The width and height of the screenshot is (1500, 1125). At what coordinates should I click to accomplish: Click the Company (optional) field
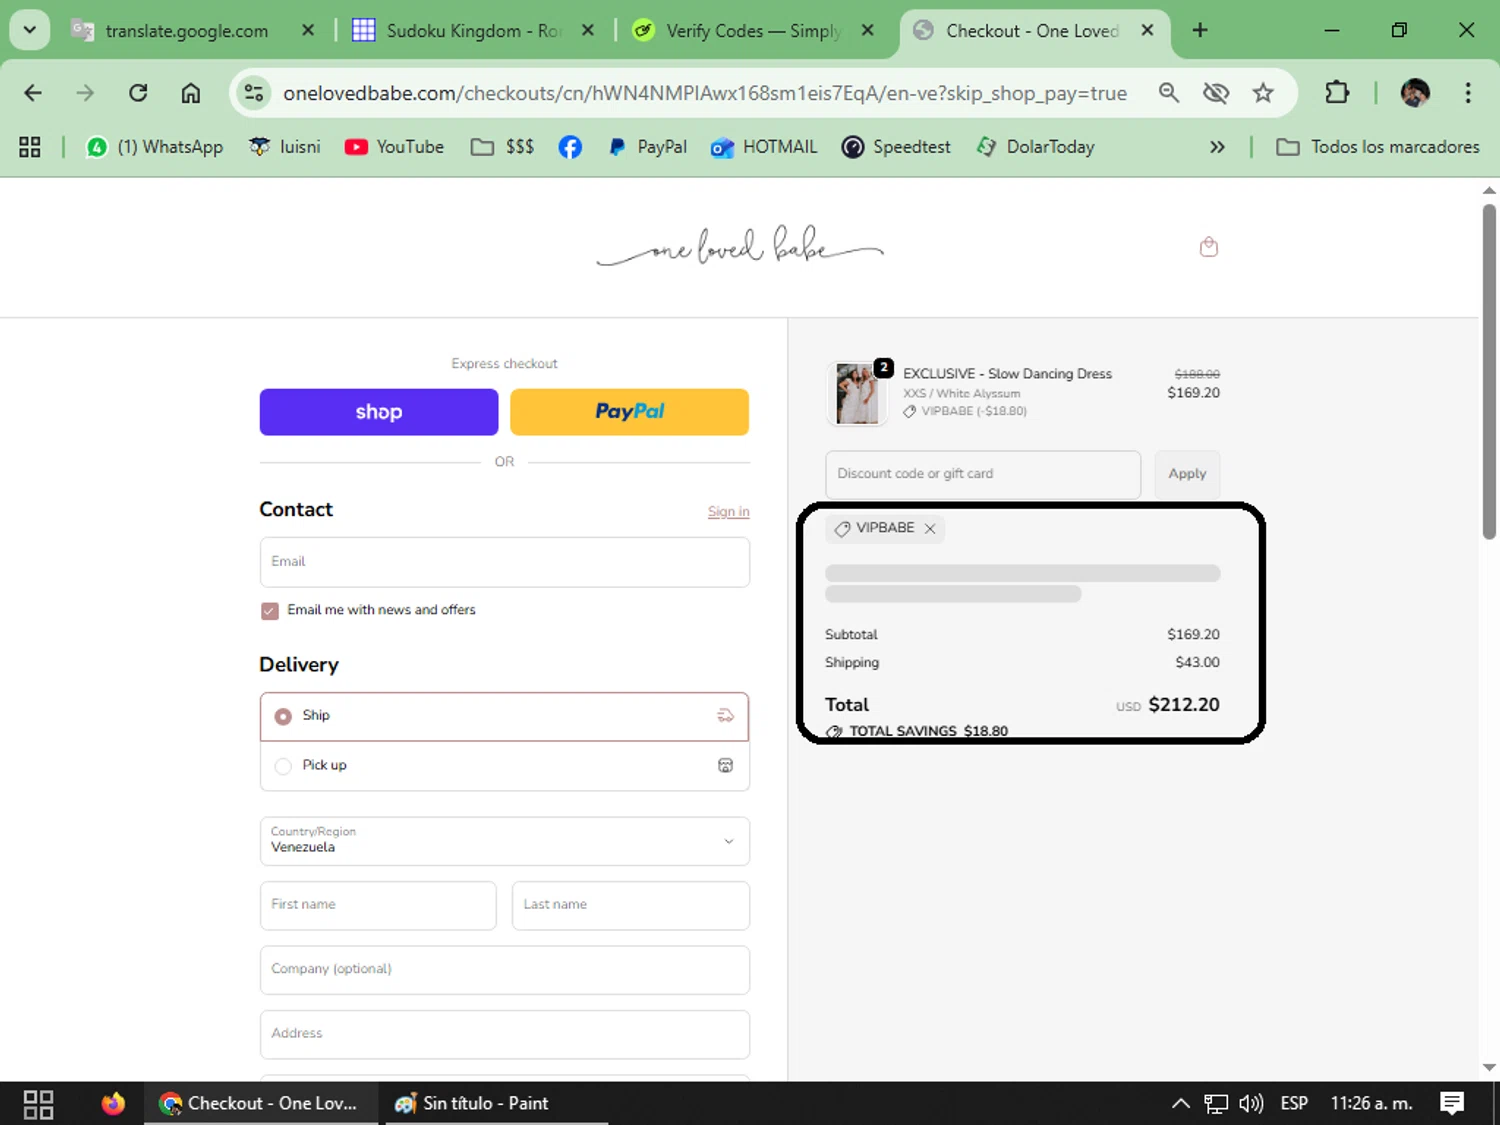tap(505, 970)
